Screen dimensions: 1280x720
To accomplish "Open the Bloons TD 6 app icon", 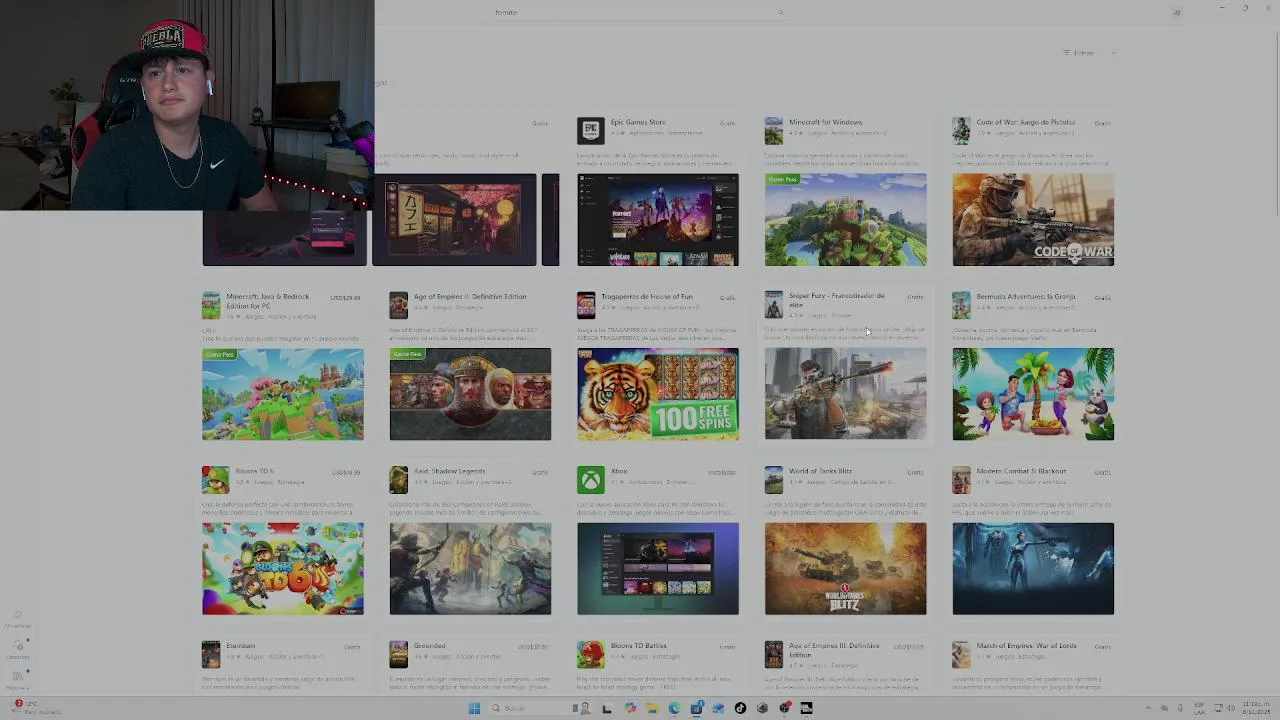I will pos(215,480).
